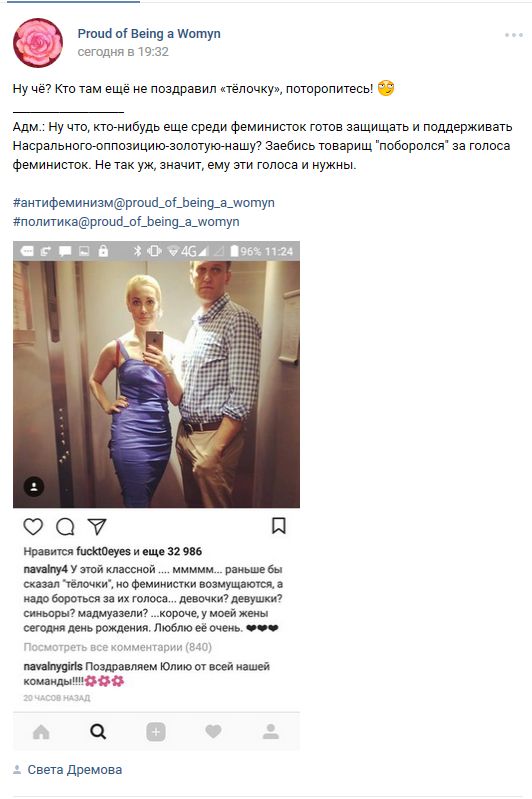Click the pink rose group avatar
This screenshot has height=799, width=532.
[38, 43]
